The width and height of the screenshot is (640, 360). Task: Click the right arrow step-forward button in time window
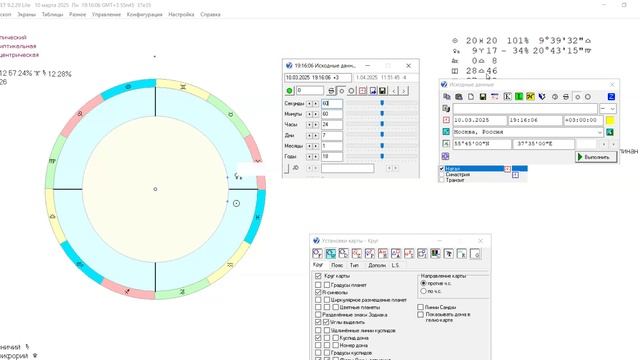(403, 91)
